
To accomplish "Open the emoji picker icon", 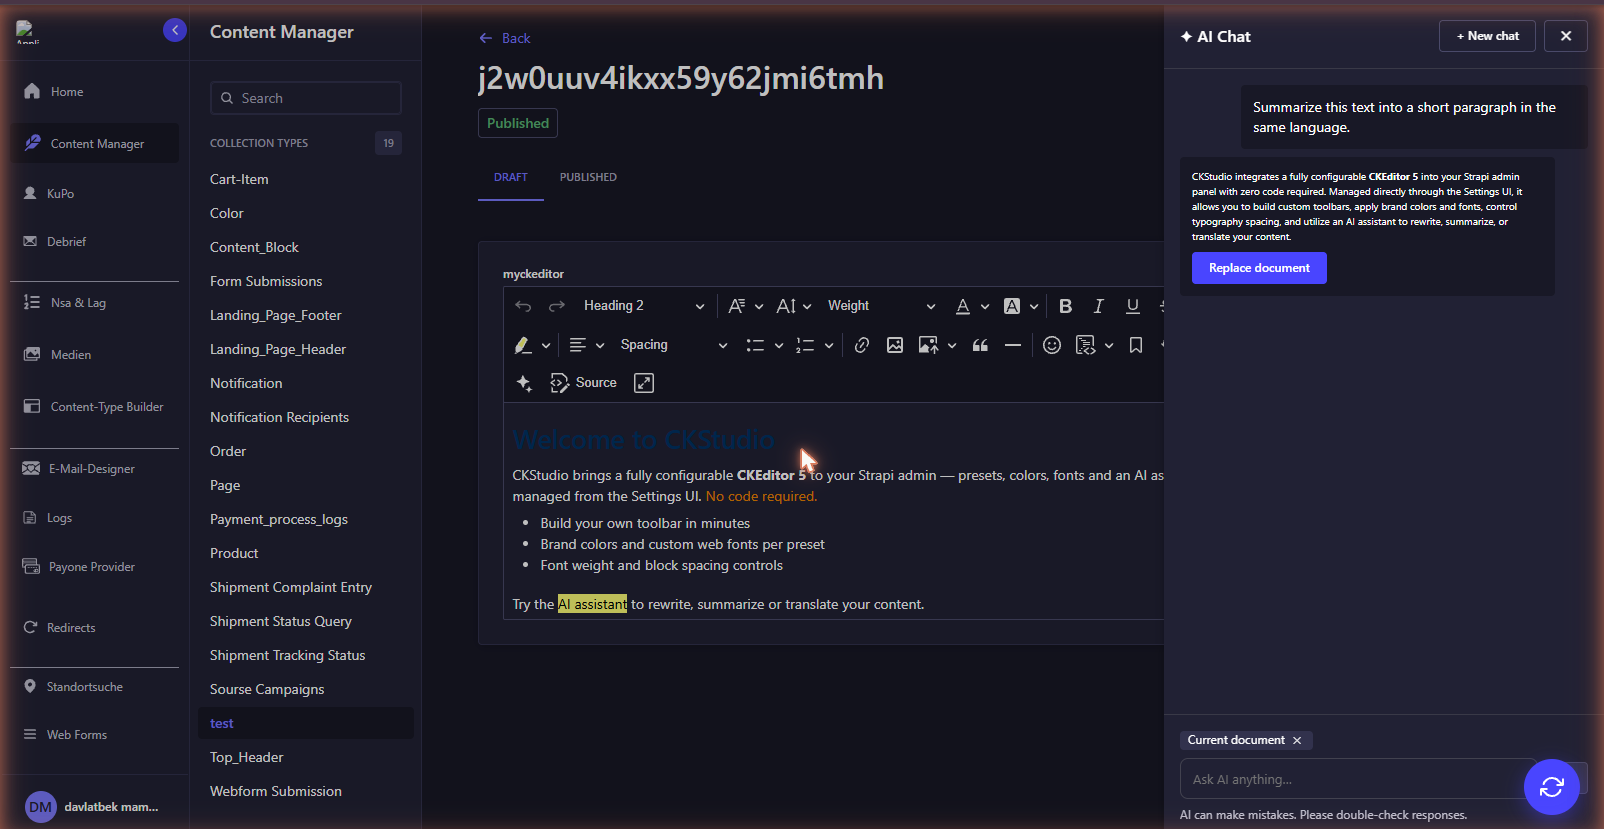I will pos(1051,345).
